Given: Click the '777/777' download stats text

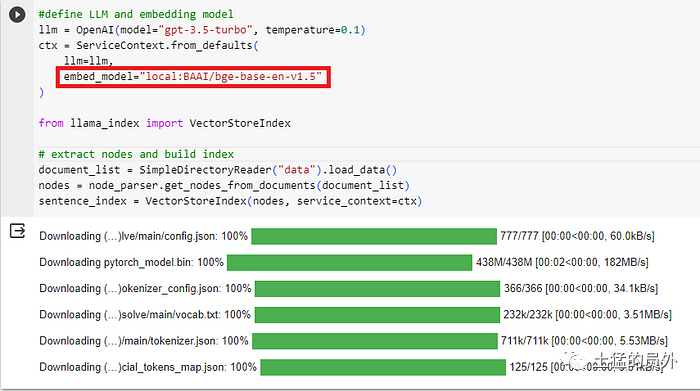Looking at the screenshot, I should tap(577, 236).
